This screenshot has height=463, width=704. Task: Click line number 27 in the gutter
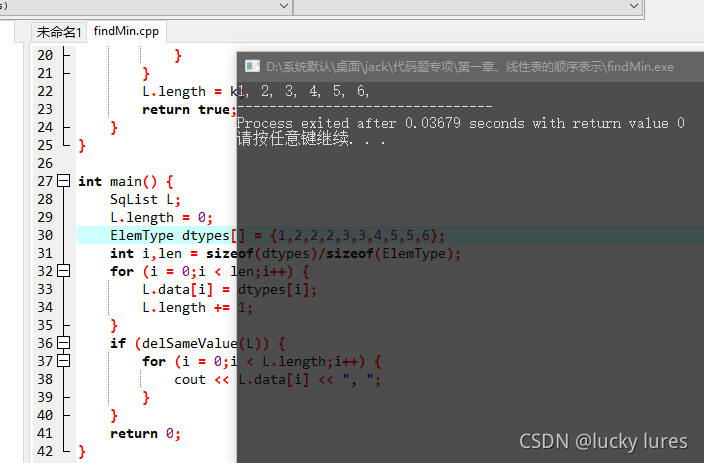[x=45, y=181]
